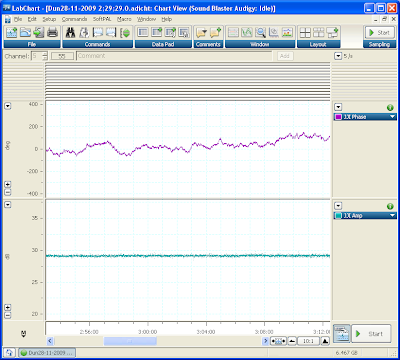Open the Setup menu
The height and width of the screenshot is (360, 400).
49,19
